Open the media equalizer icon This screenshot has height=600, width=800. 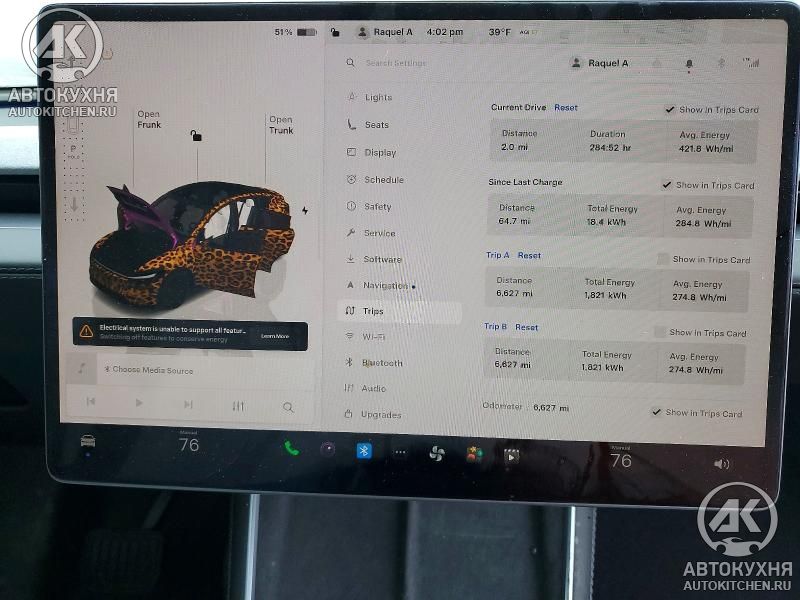238,406
